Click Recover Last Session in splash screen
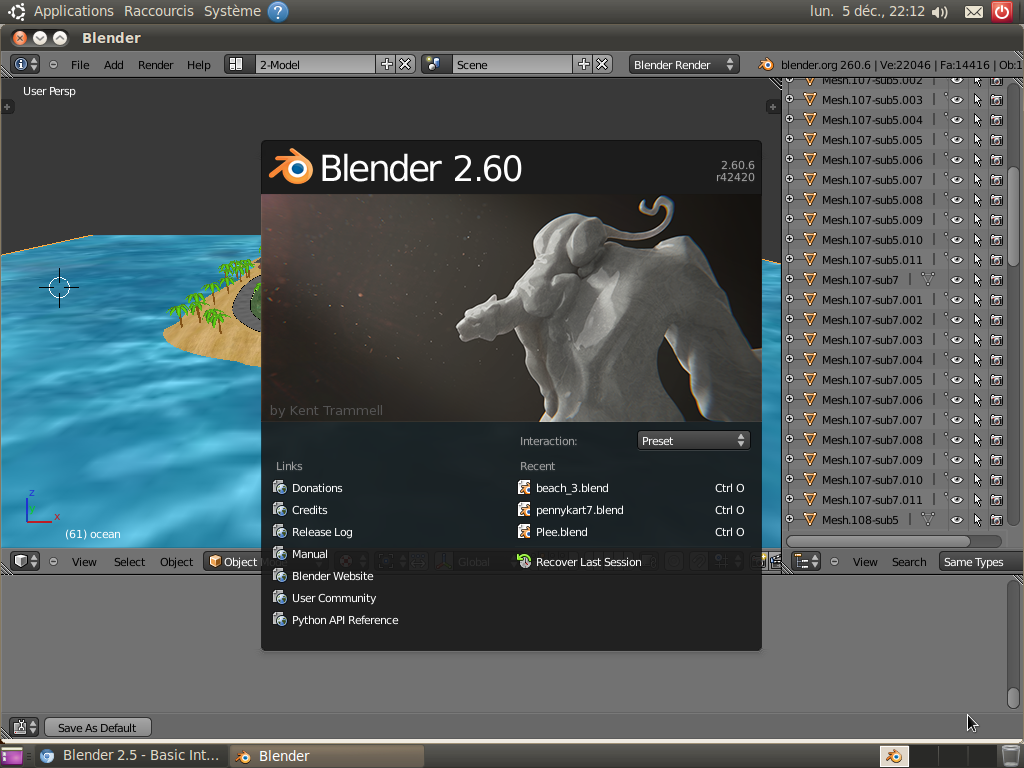1024x768 pixels. click(x=588, y=562)
